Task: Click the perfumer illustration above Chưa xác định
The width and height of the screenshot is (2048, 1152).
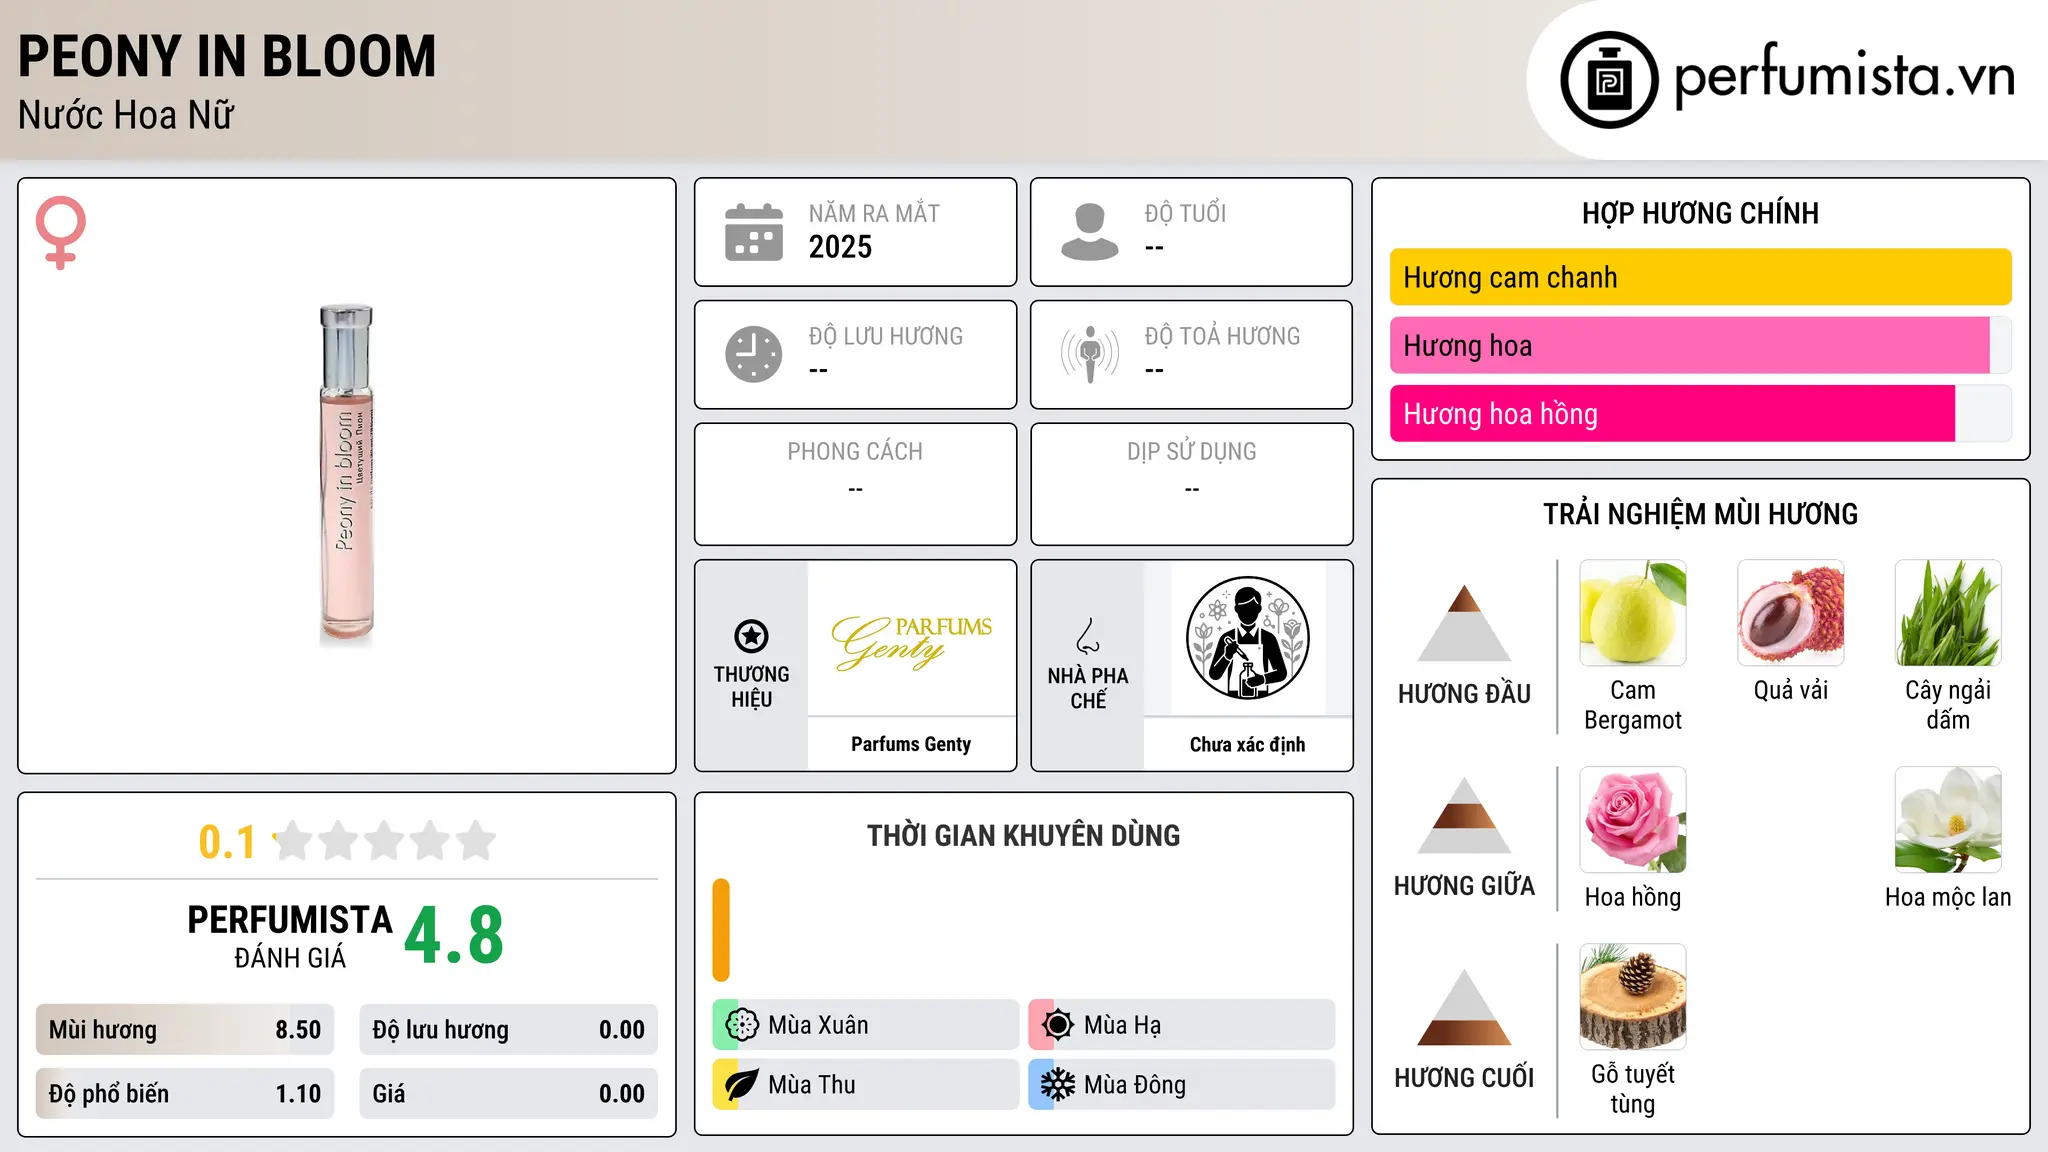Action: pyautogui.click(x=1247, y=638)
